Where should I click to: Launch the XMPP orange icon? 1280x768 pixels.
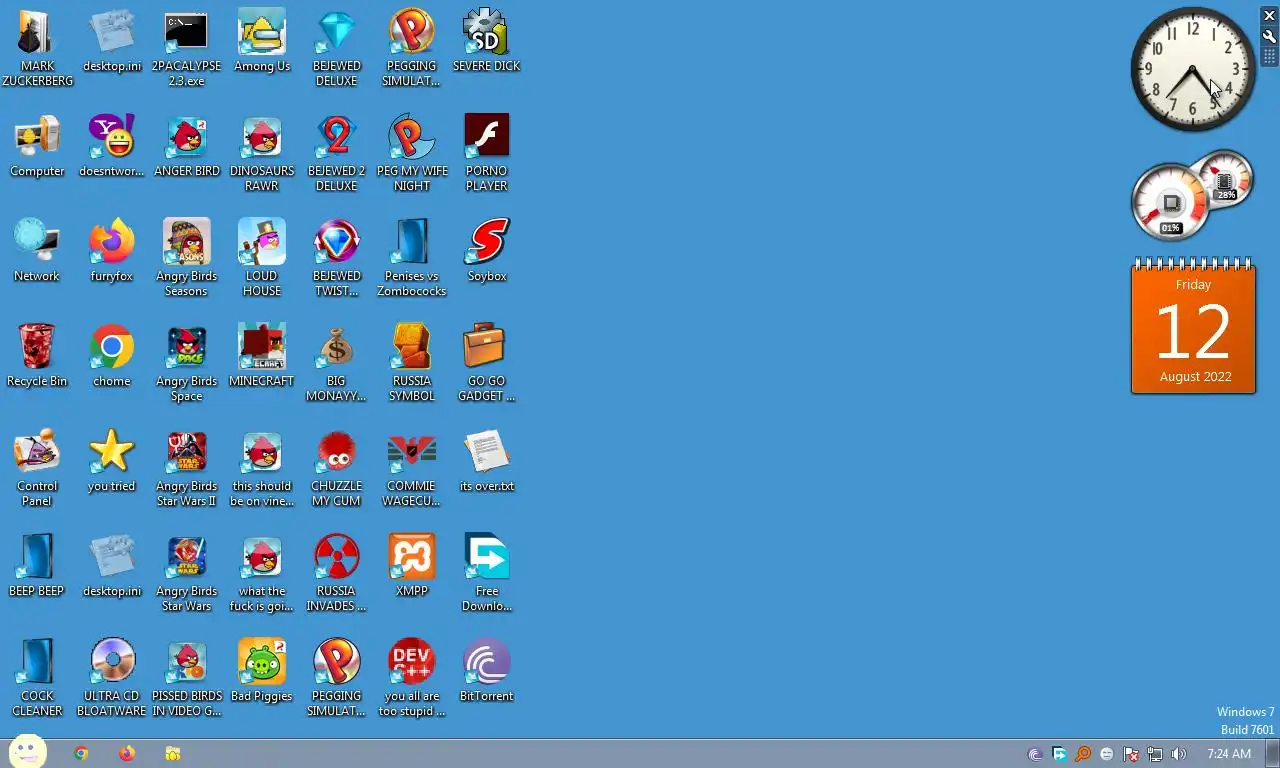point(412,565)
